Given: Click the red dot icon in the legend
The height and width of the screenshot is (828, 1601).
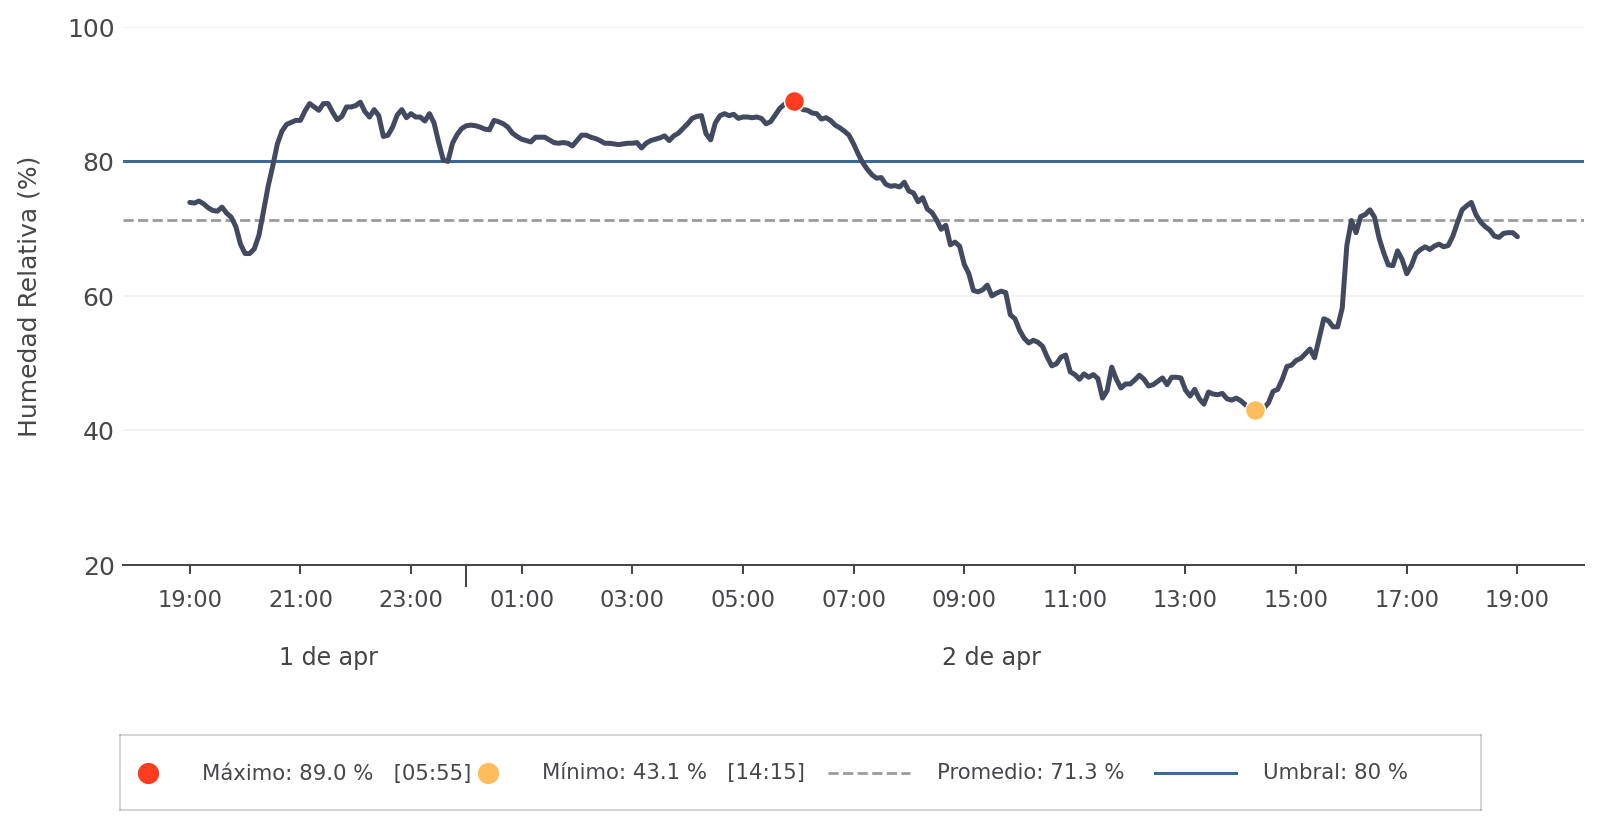Looking at the screenshot, I should click(148, 773).
